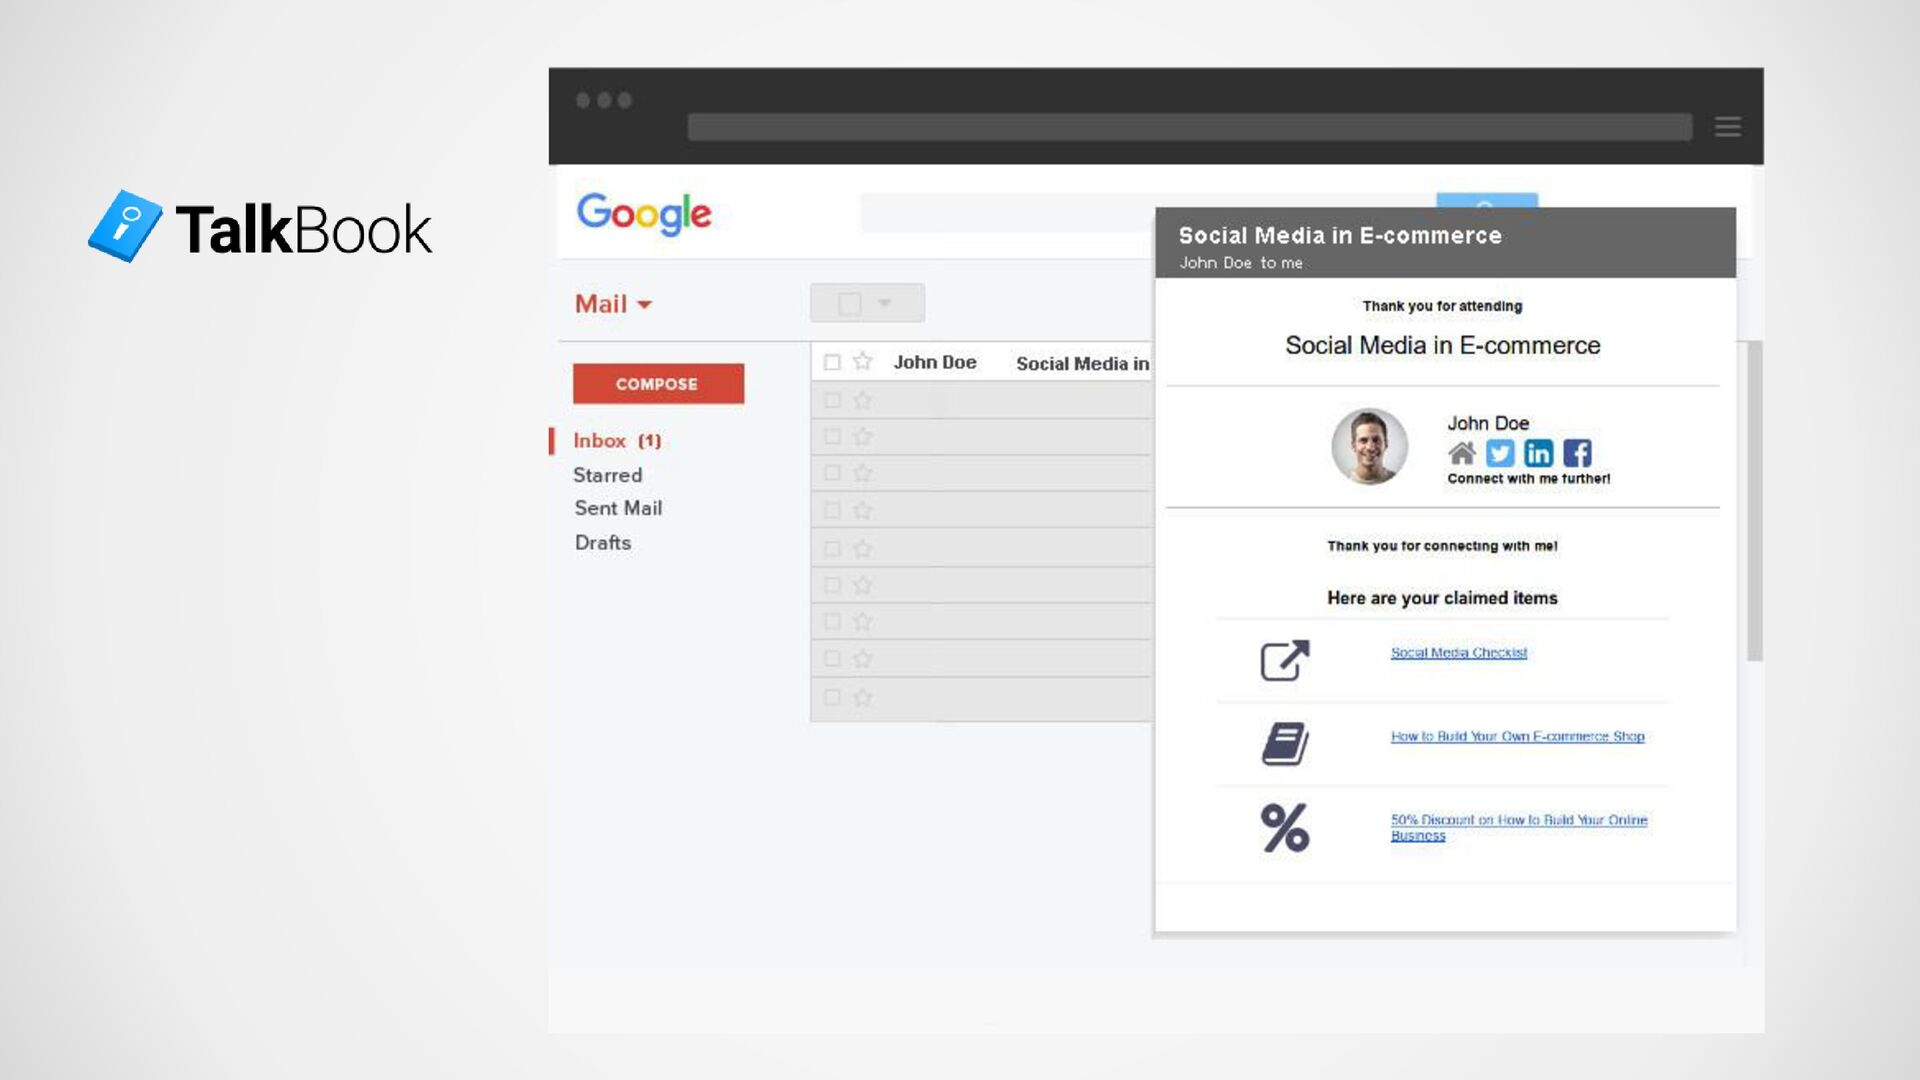Image resolution: width=1920 pixels, height=1080 pixels.
Task: Open the Inbox folder
Action: coord(600,441)
